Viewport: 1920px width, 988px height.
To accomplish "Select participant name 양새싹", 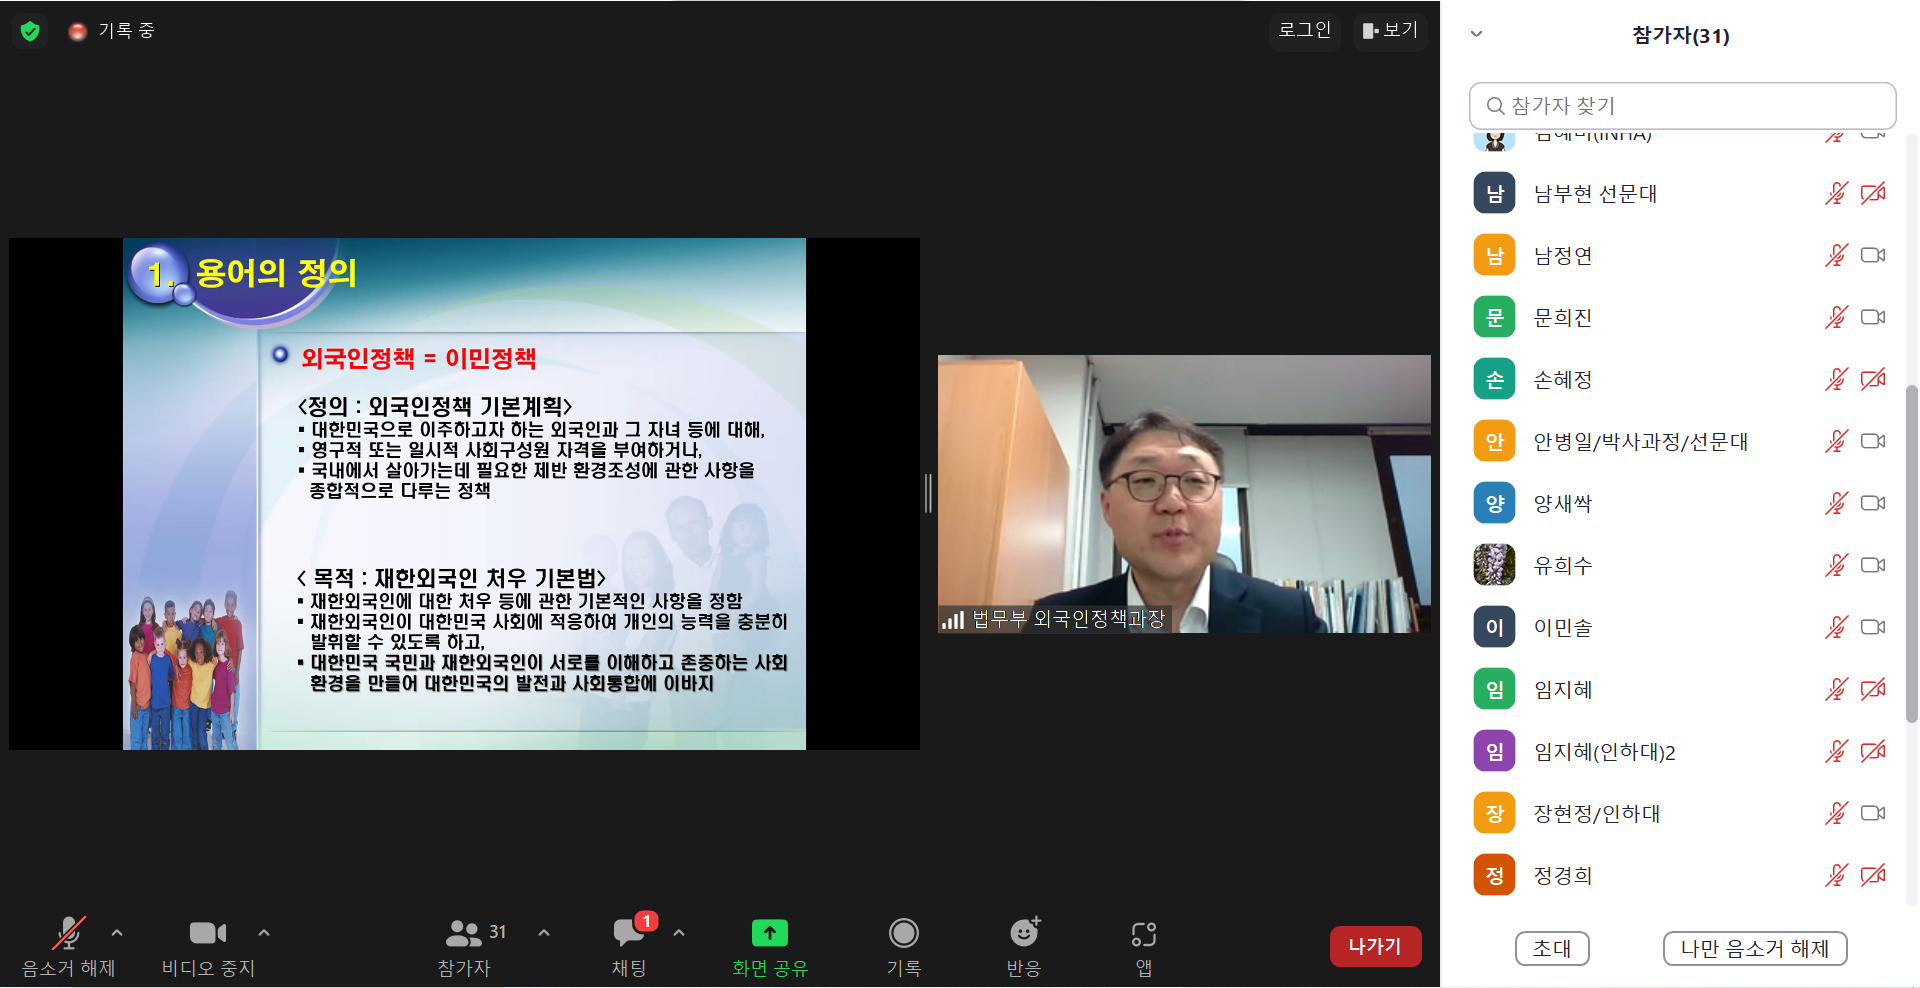I will coord(1563,503).
